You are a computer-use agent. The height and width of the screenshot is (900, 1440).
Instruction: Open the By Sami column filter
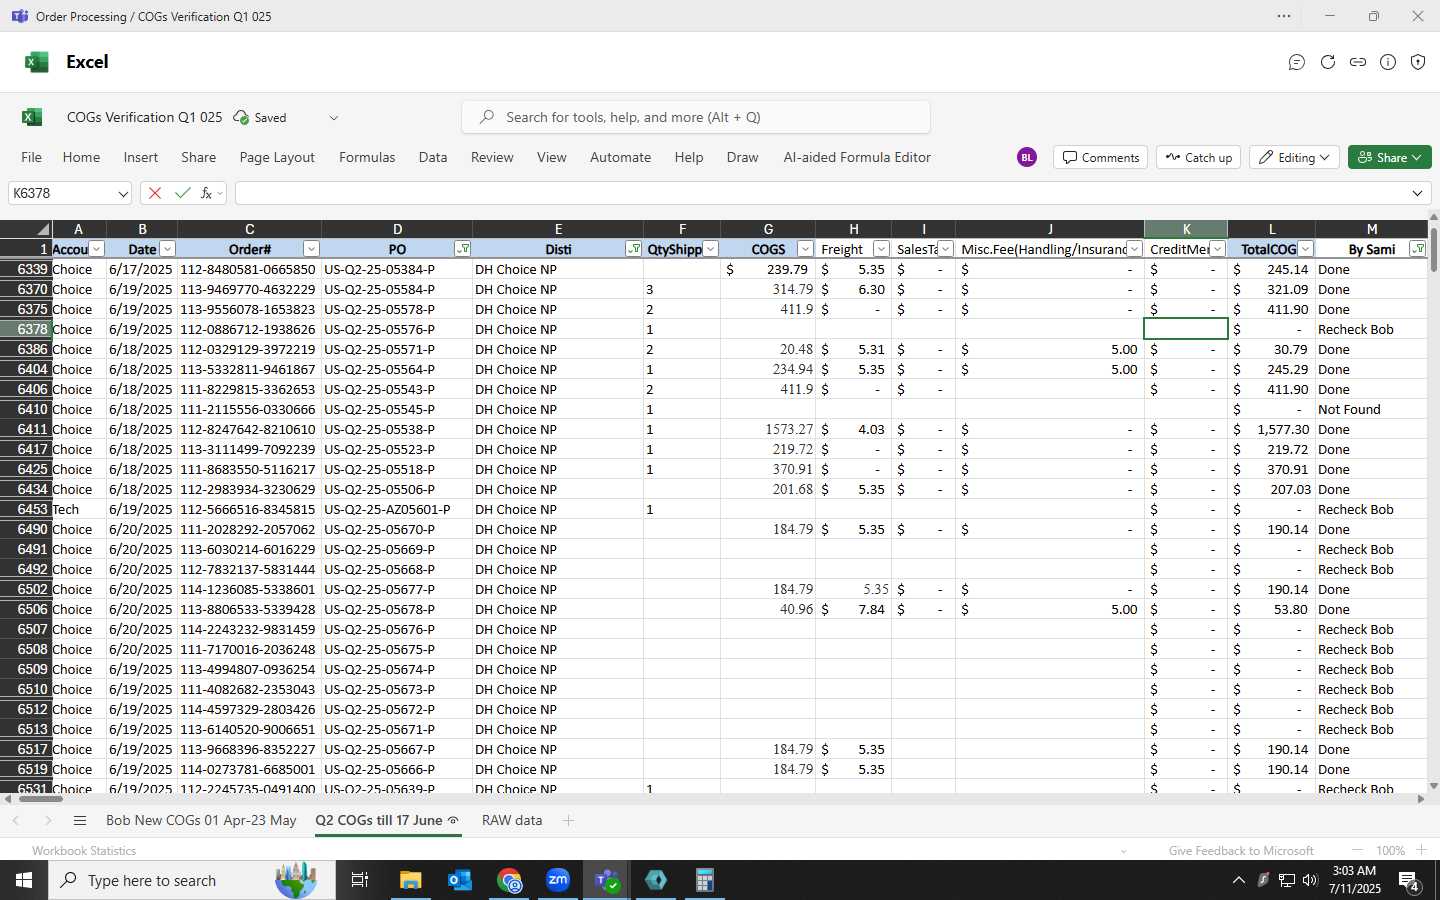click(1417, 249)
